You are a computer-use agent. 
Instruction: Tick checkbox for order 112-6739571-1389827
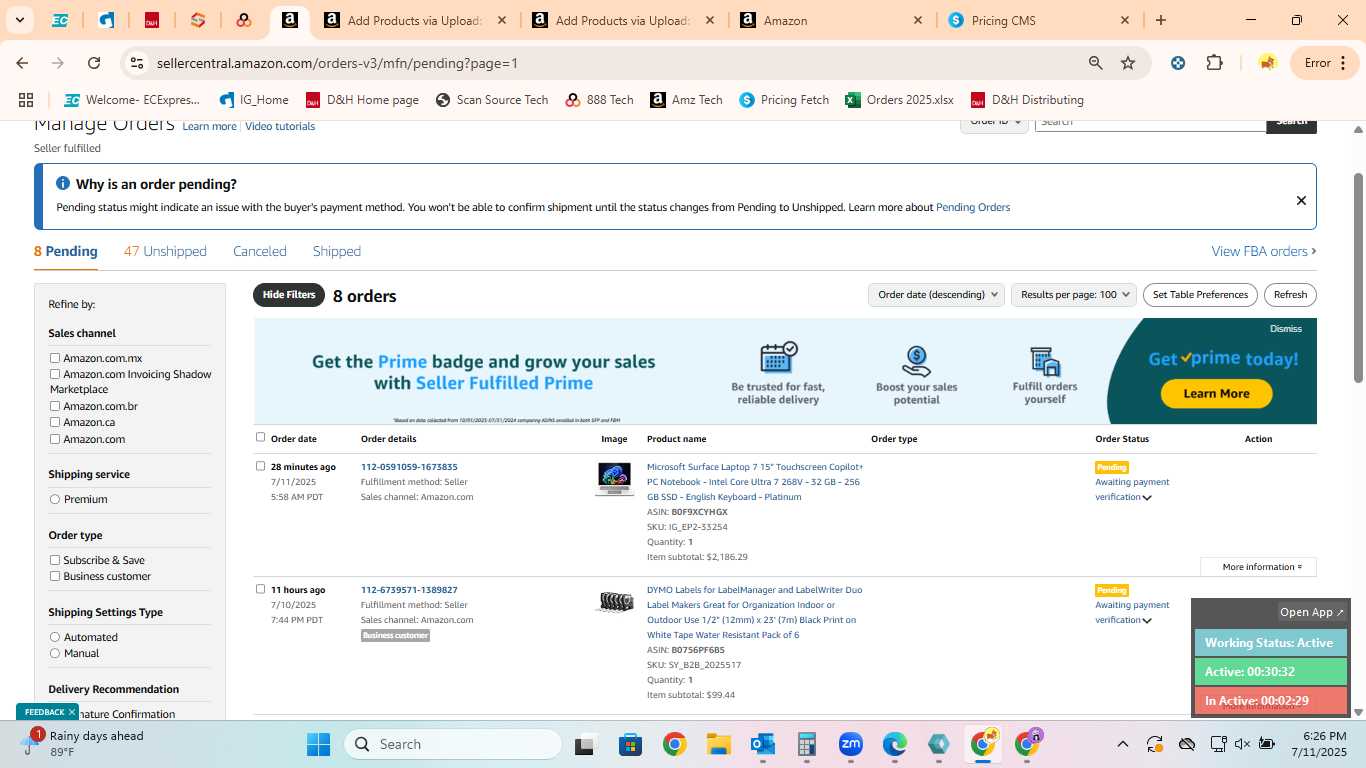pyautogui.click(x=261, y=589)
